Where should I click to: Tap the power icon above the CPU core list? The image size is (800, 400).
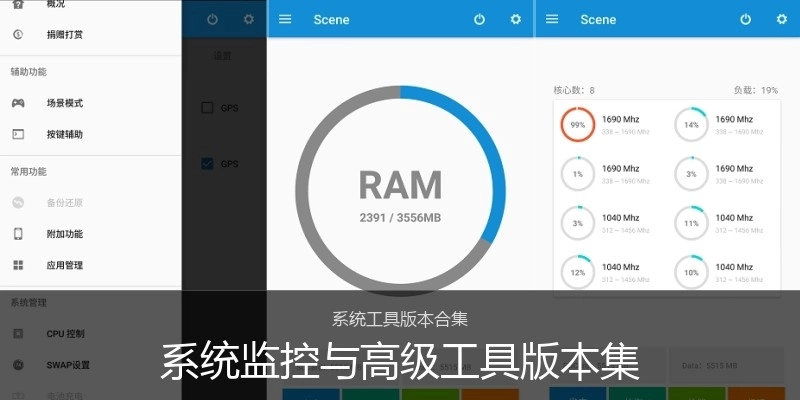[x=746, y=19]
